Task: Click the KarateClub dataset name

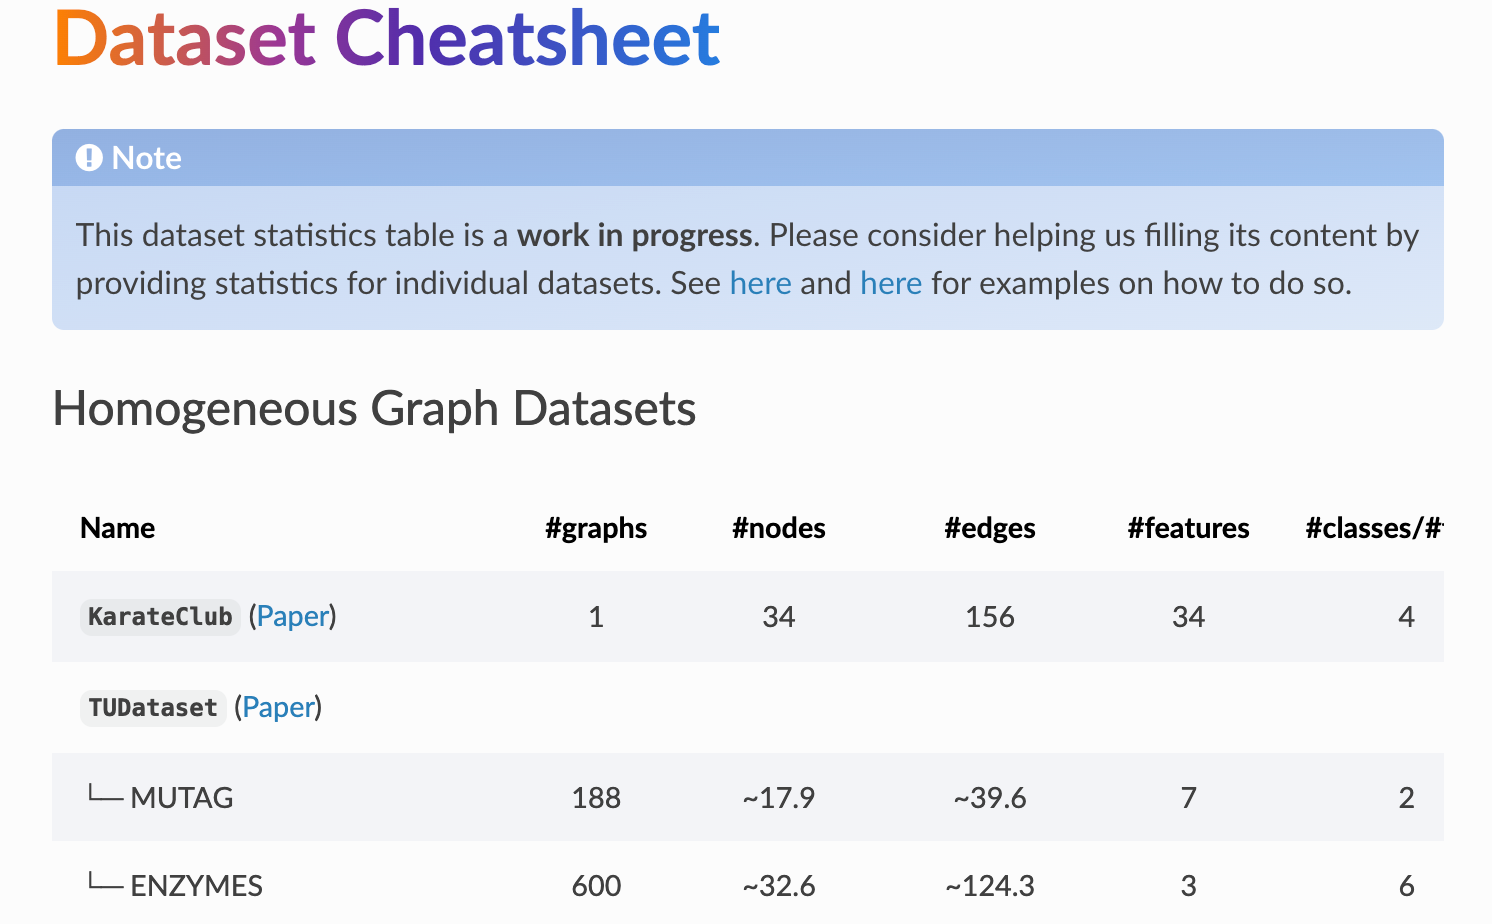Action: (x=160, y=617)
